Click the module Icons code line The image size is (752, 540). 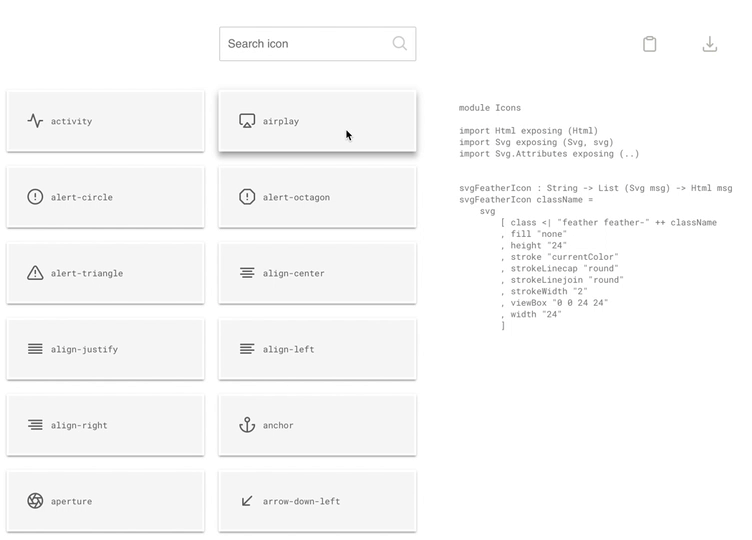tap(490, 108)
